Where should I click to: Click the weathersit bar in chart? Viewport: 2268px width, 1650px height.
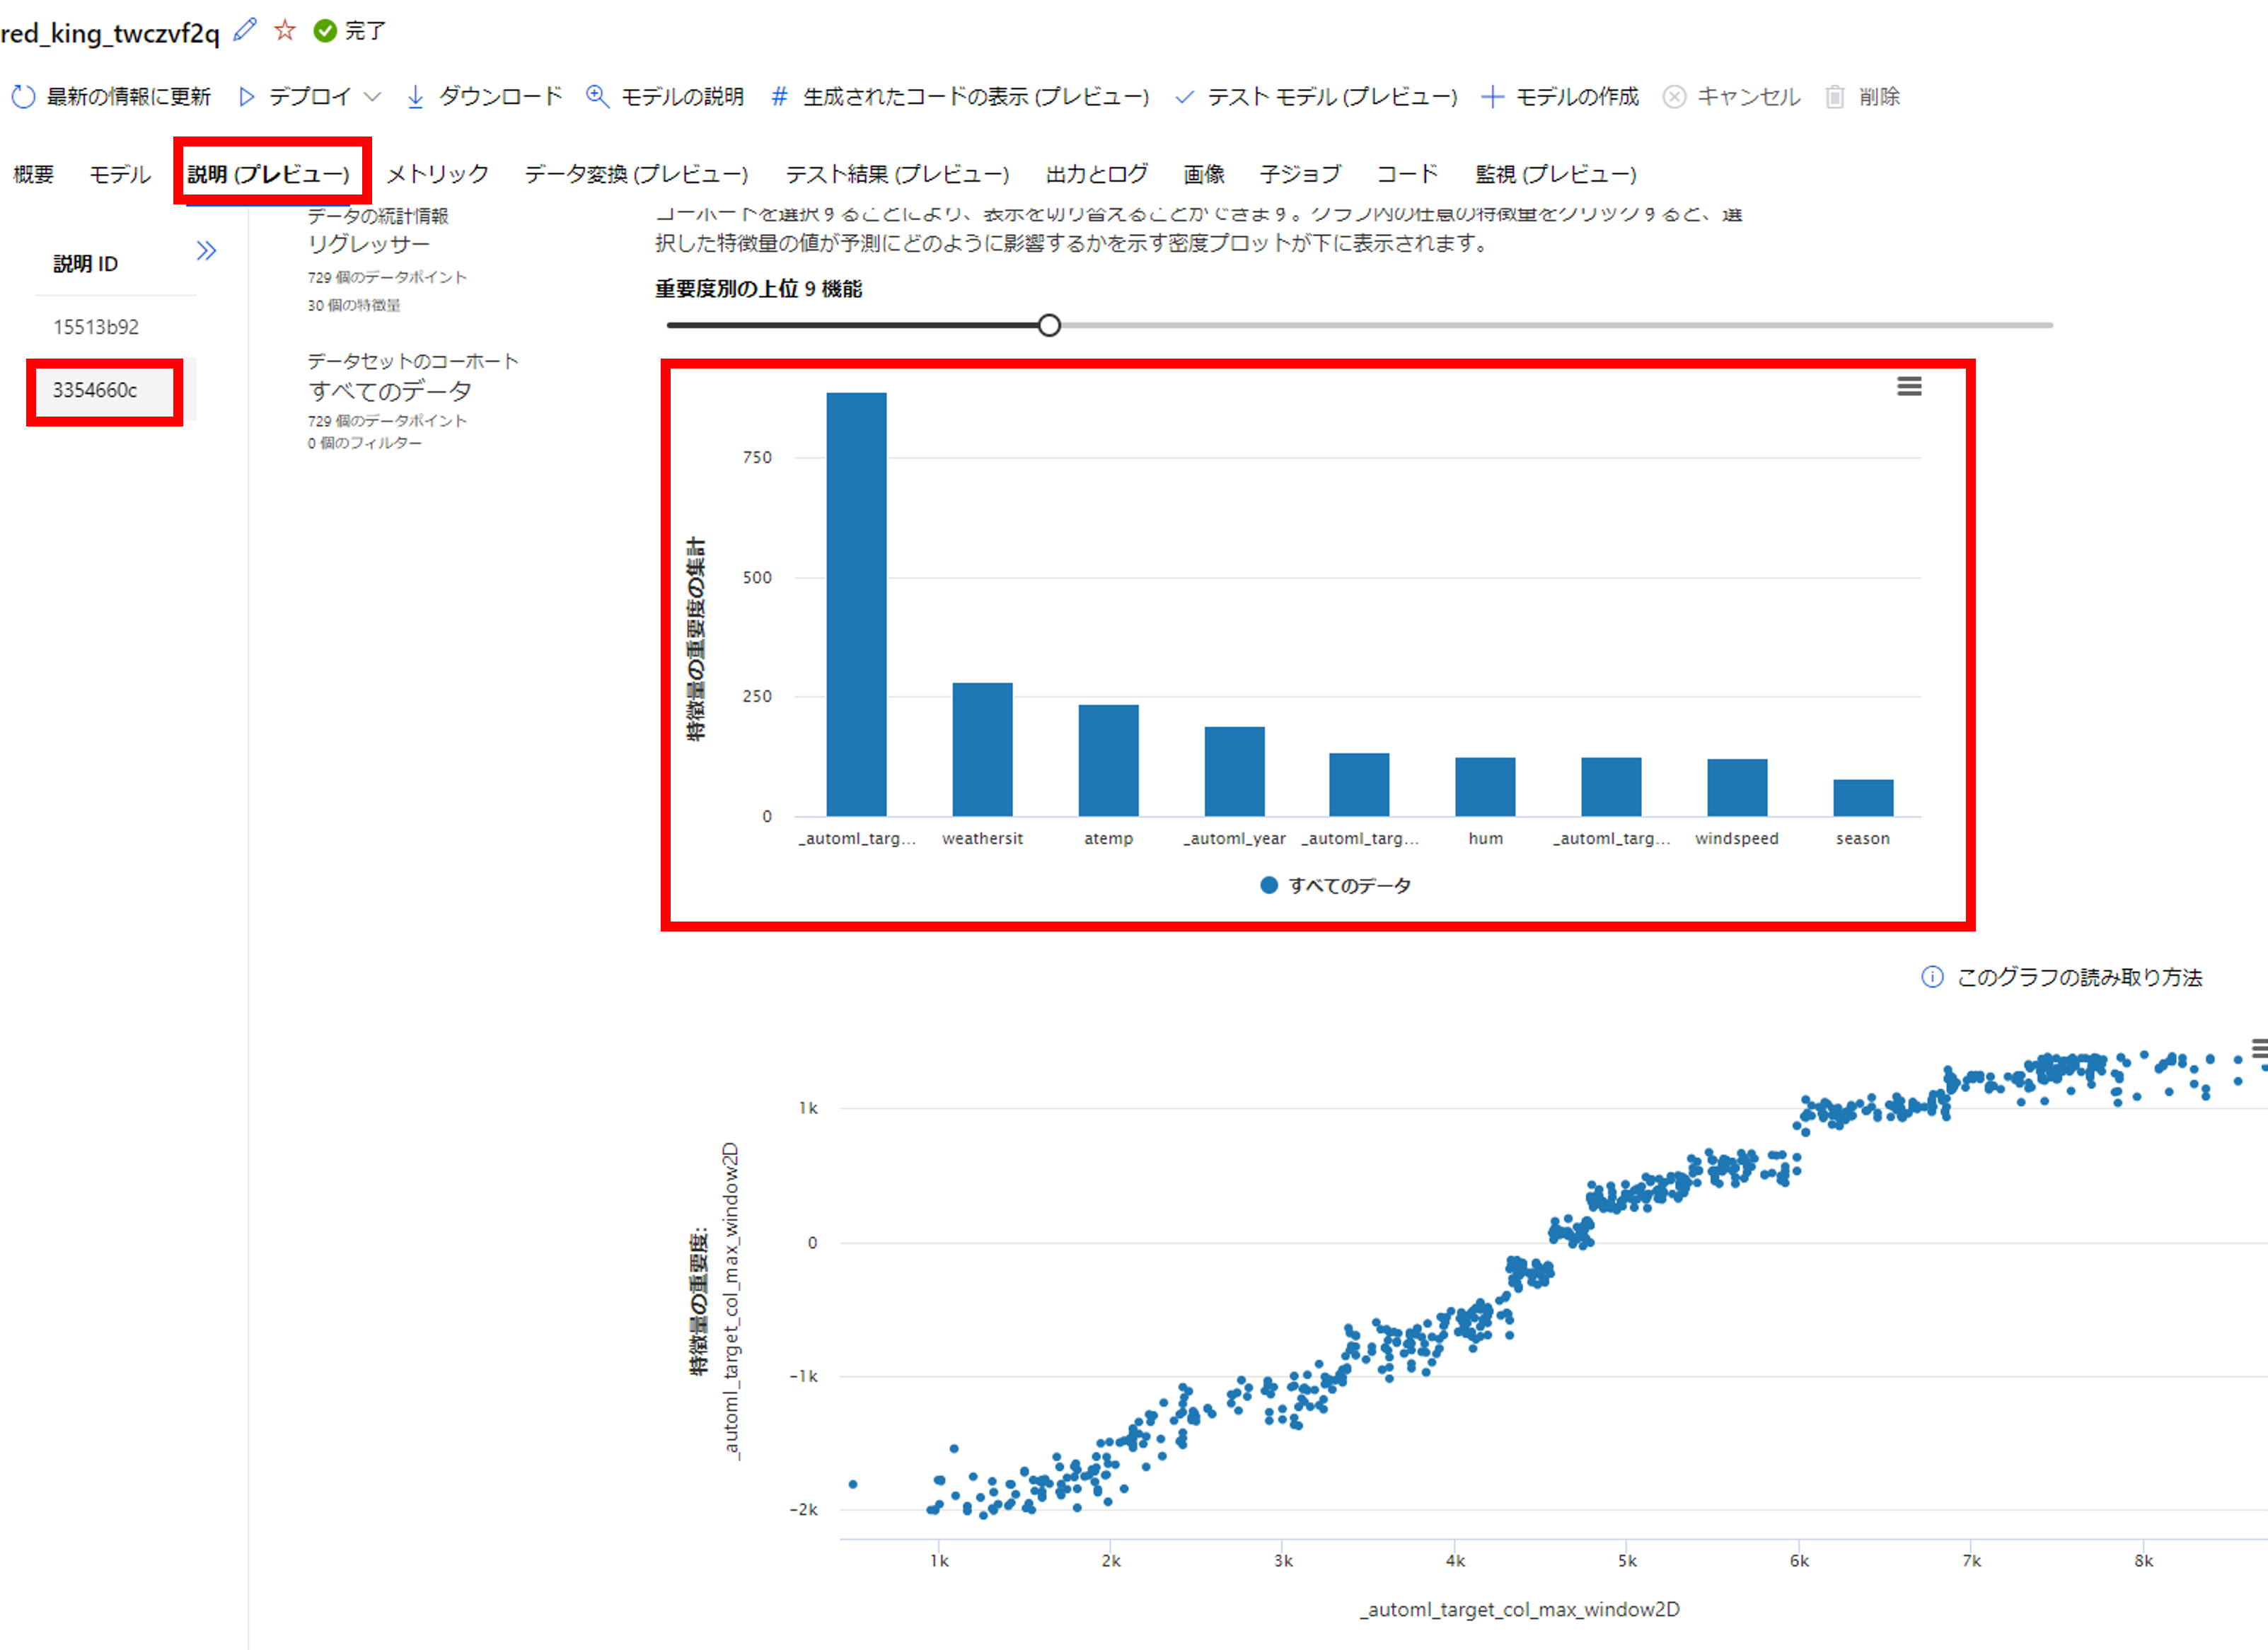point(982,748)
